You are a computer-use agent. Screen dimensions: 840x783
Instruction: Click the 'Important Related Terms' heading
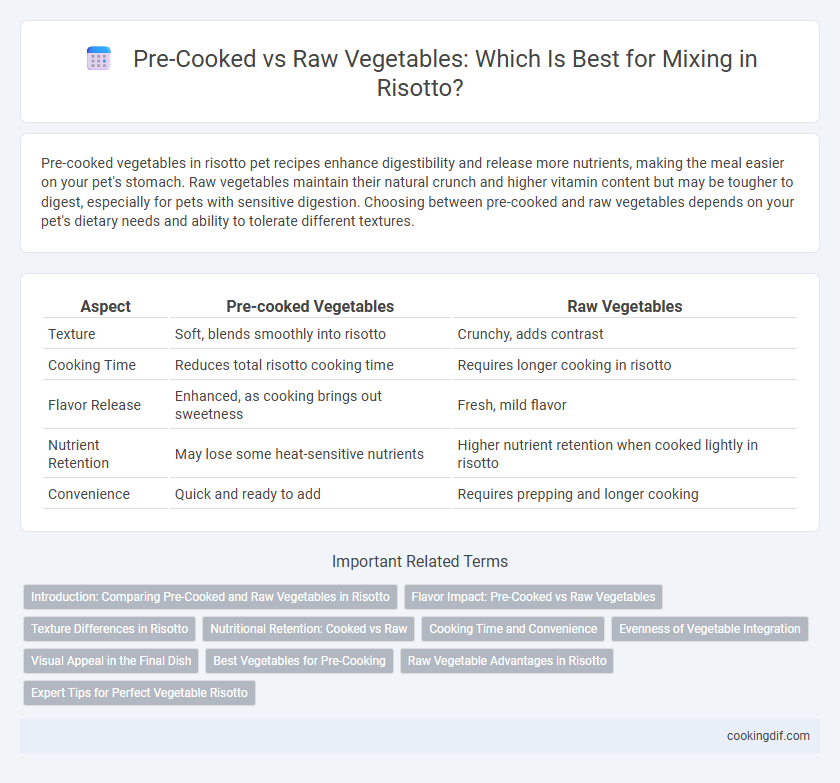coord(420,561)
